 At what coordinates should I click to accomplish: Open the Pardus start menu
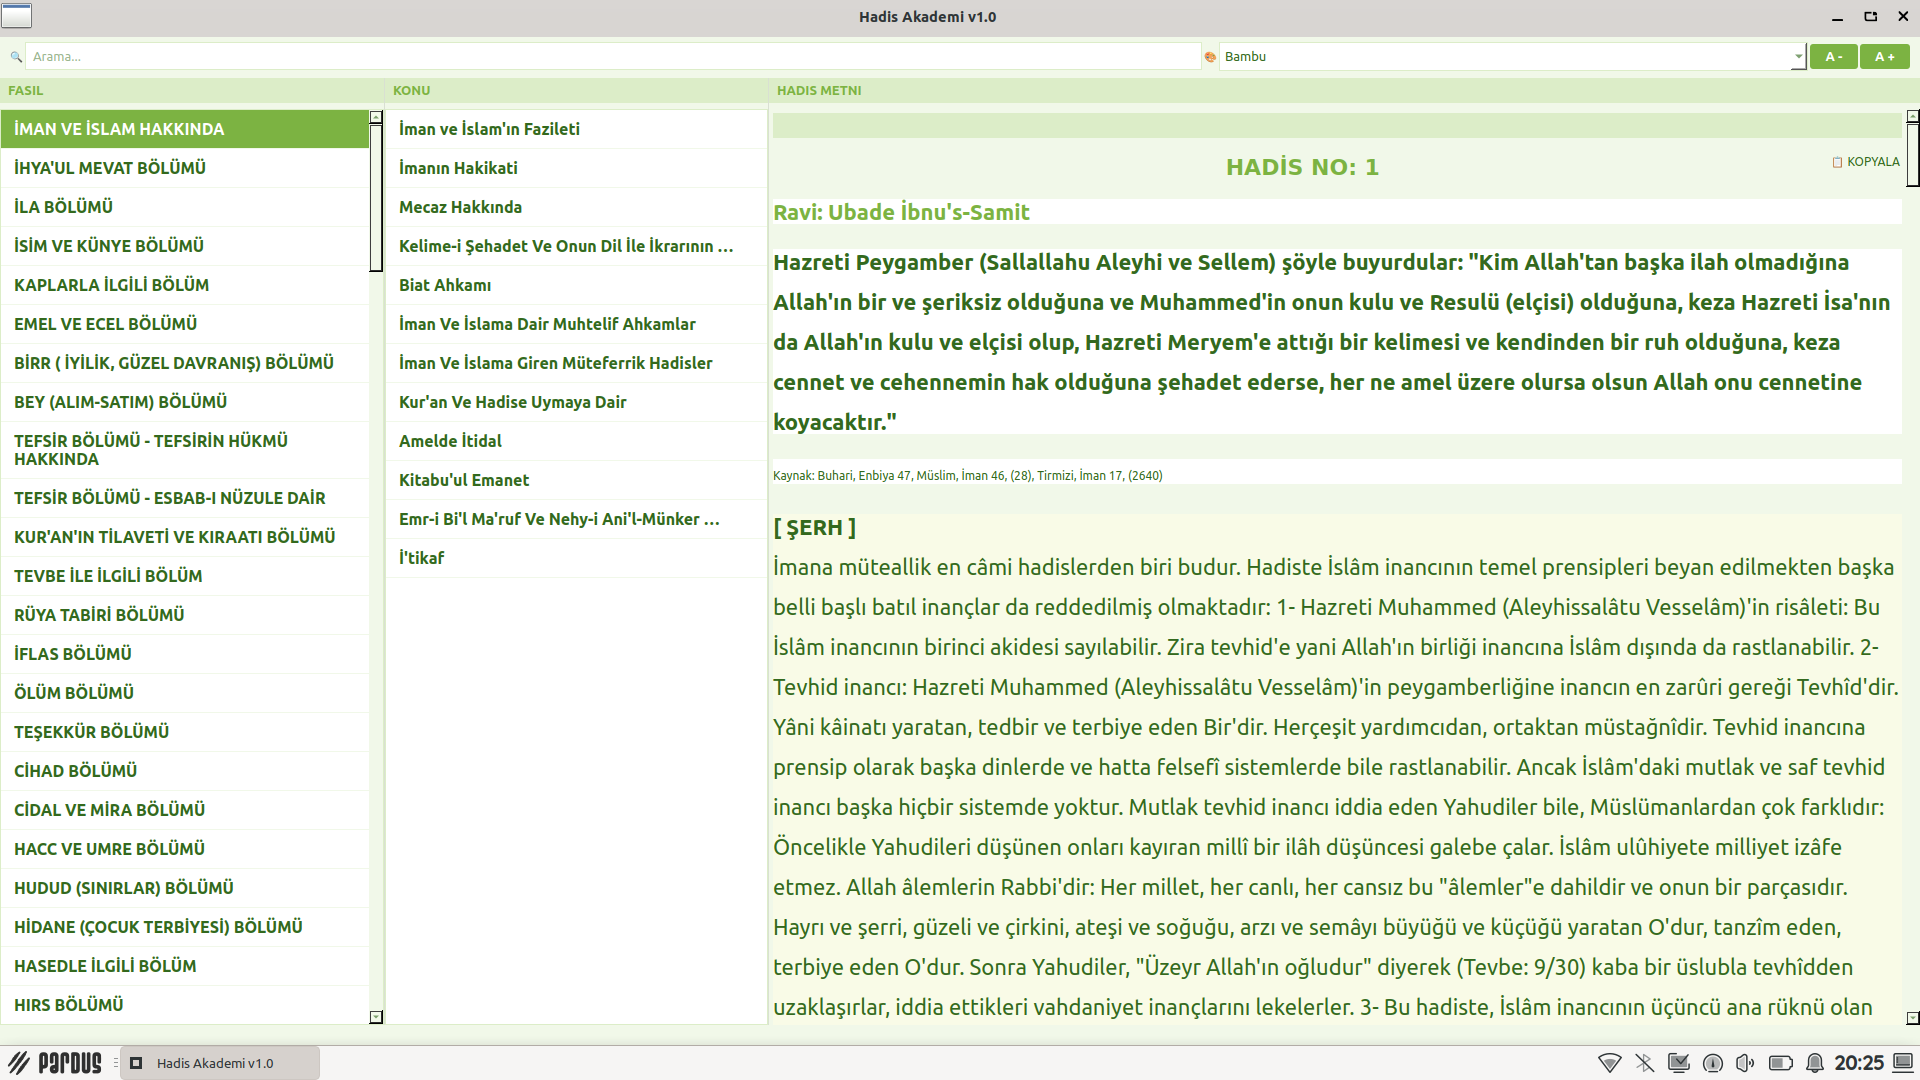coord(56,1062)
